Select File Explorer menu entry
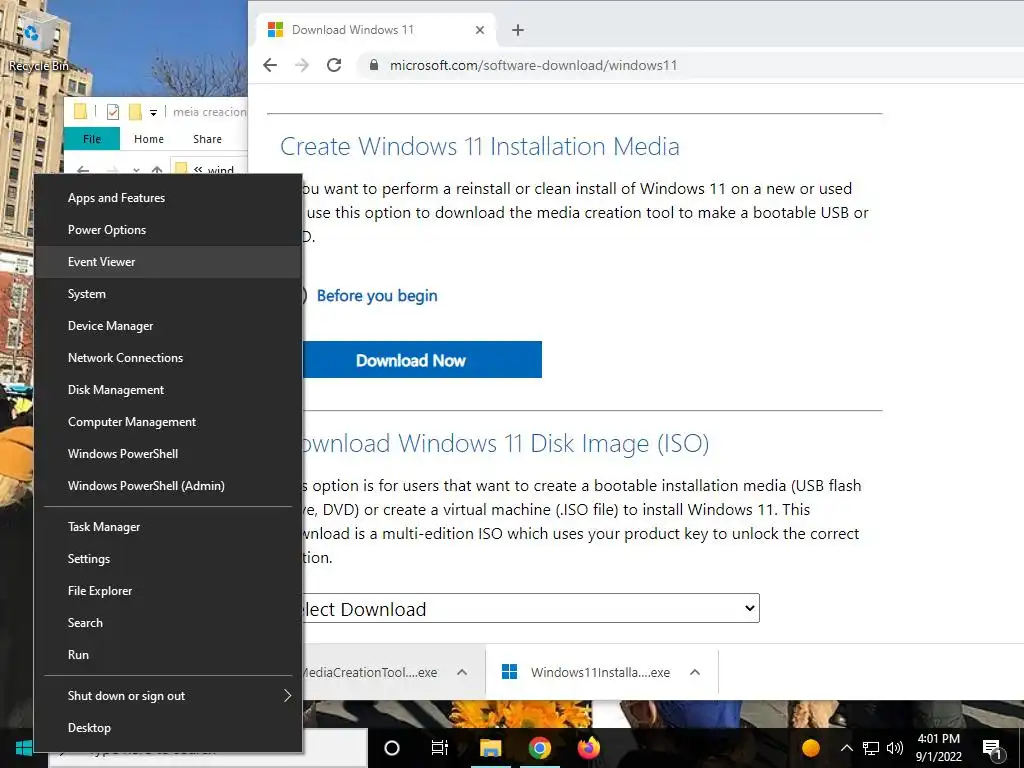1024x768 pixels. click(x=168, y=591)
